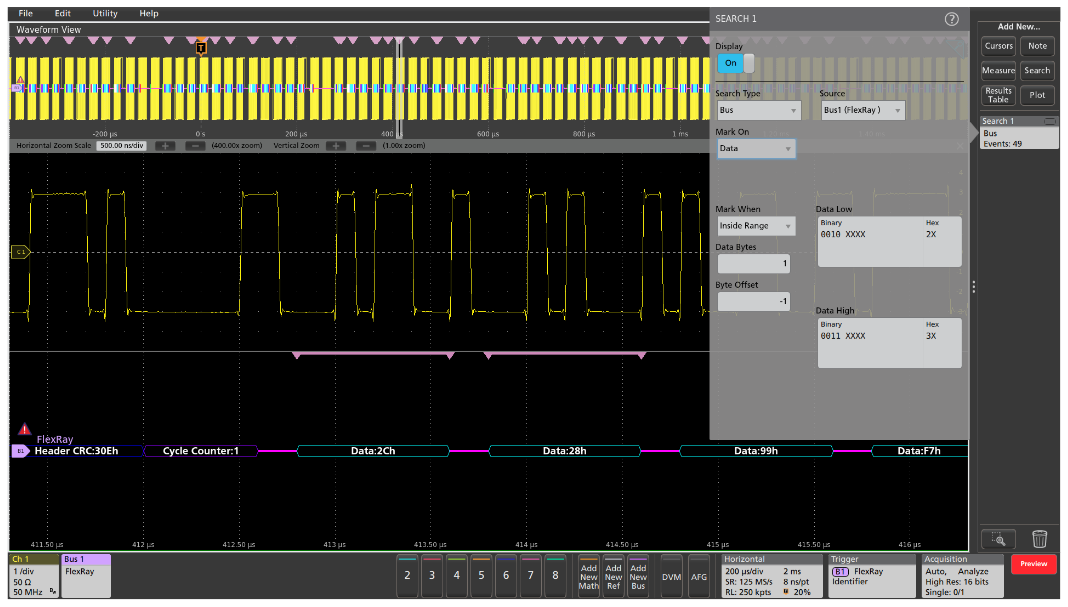Click Add New Bus
This screenshot has height=607, width=1068.
click(638, 576)
